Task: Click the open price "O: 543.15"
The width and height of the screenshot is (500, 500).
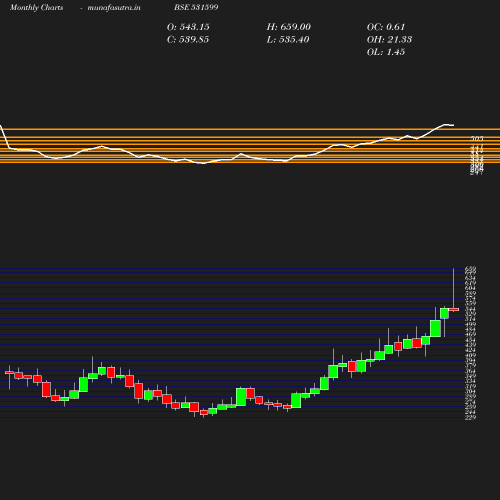Action: (x=188, y=27)
